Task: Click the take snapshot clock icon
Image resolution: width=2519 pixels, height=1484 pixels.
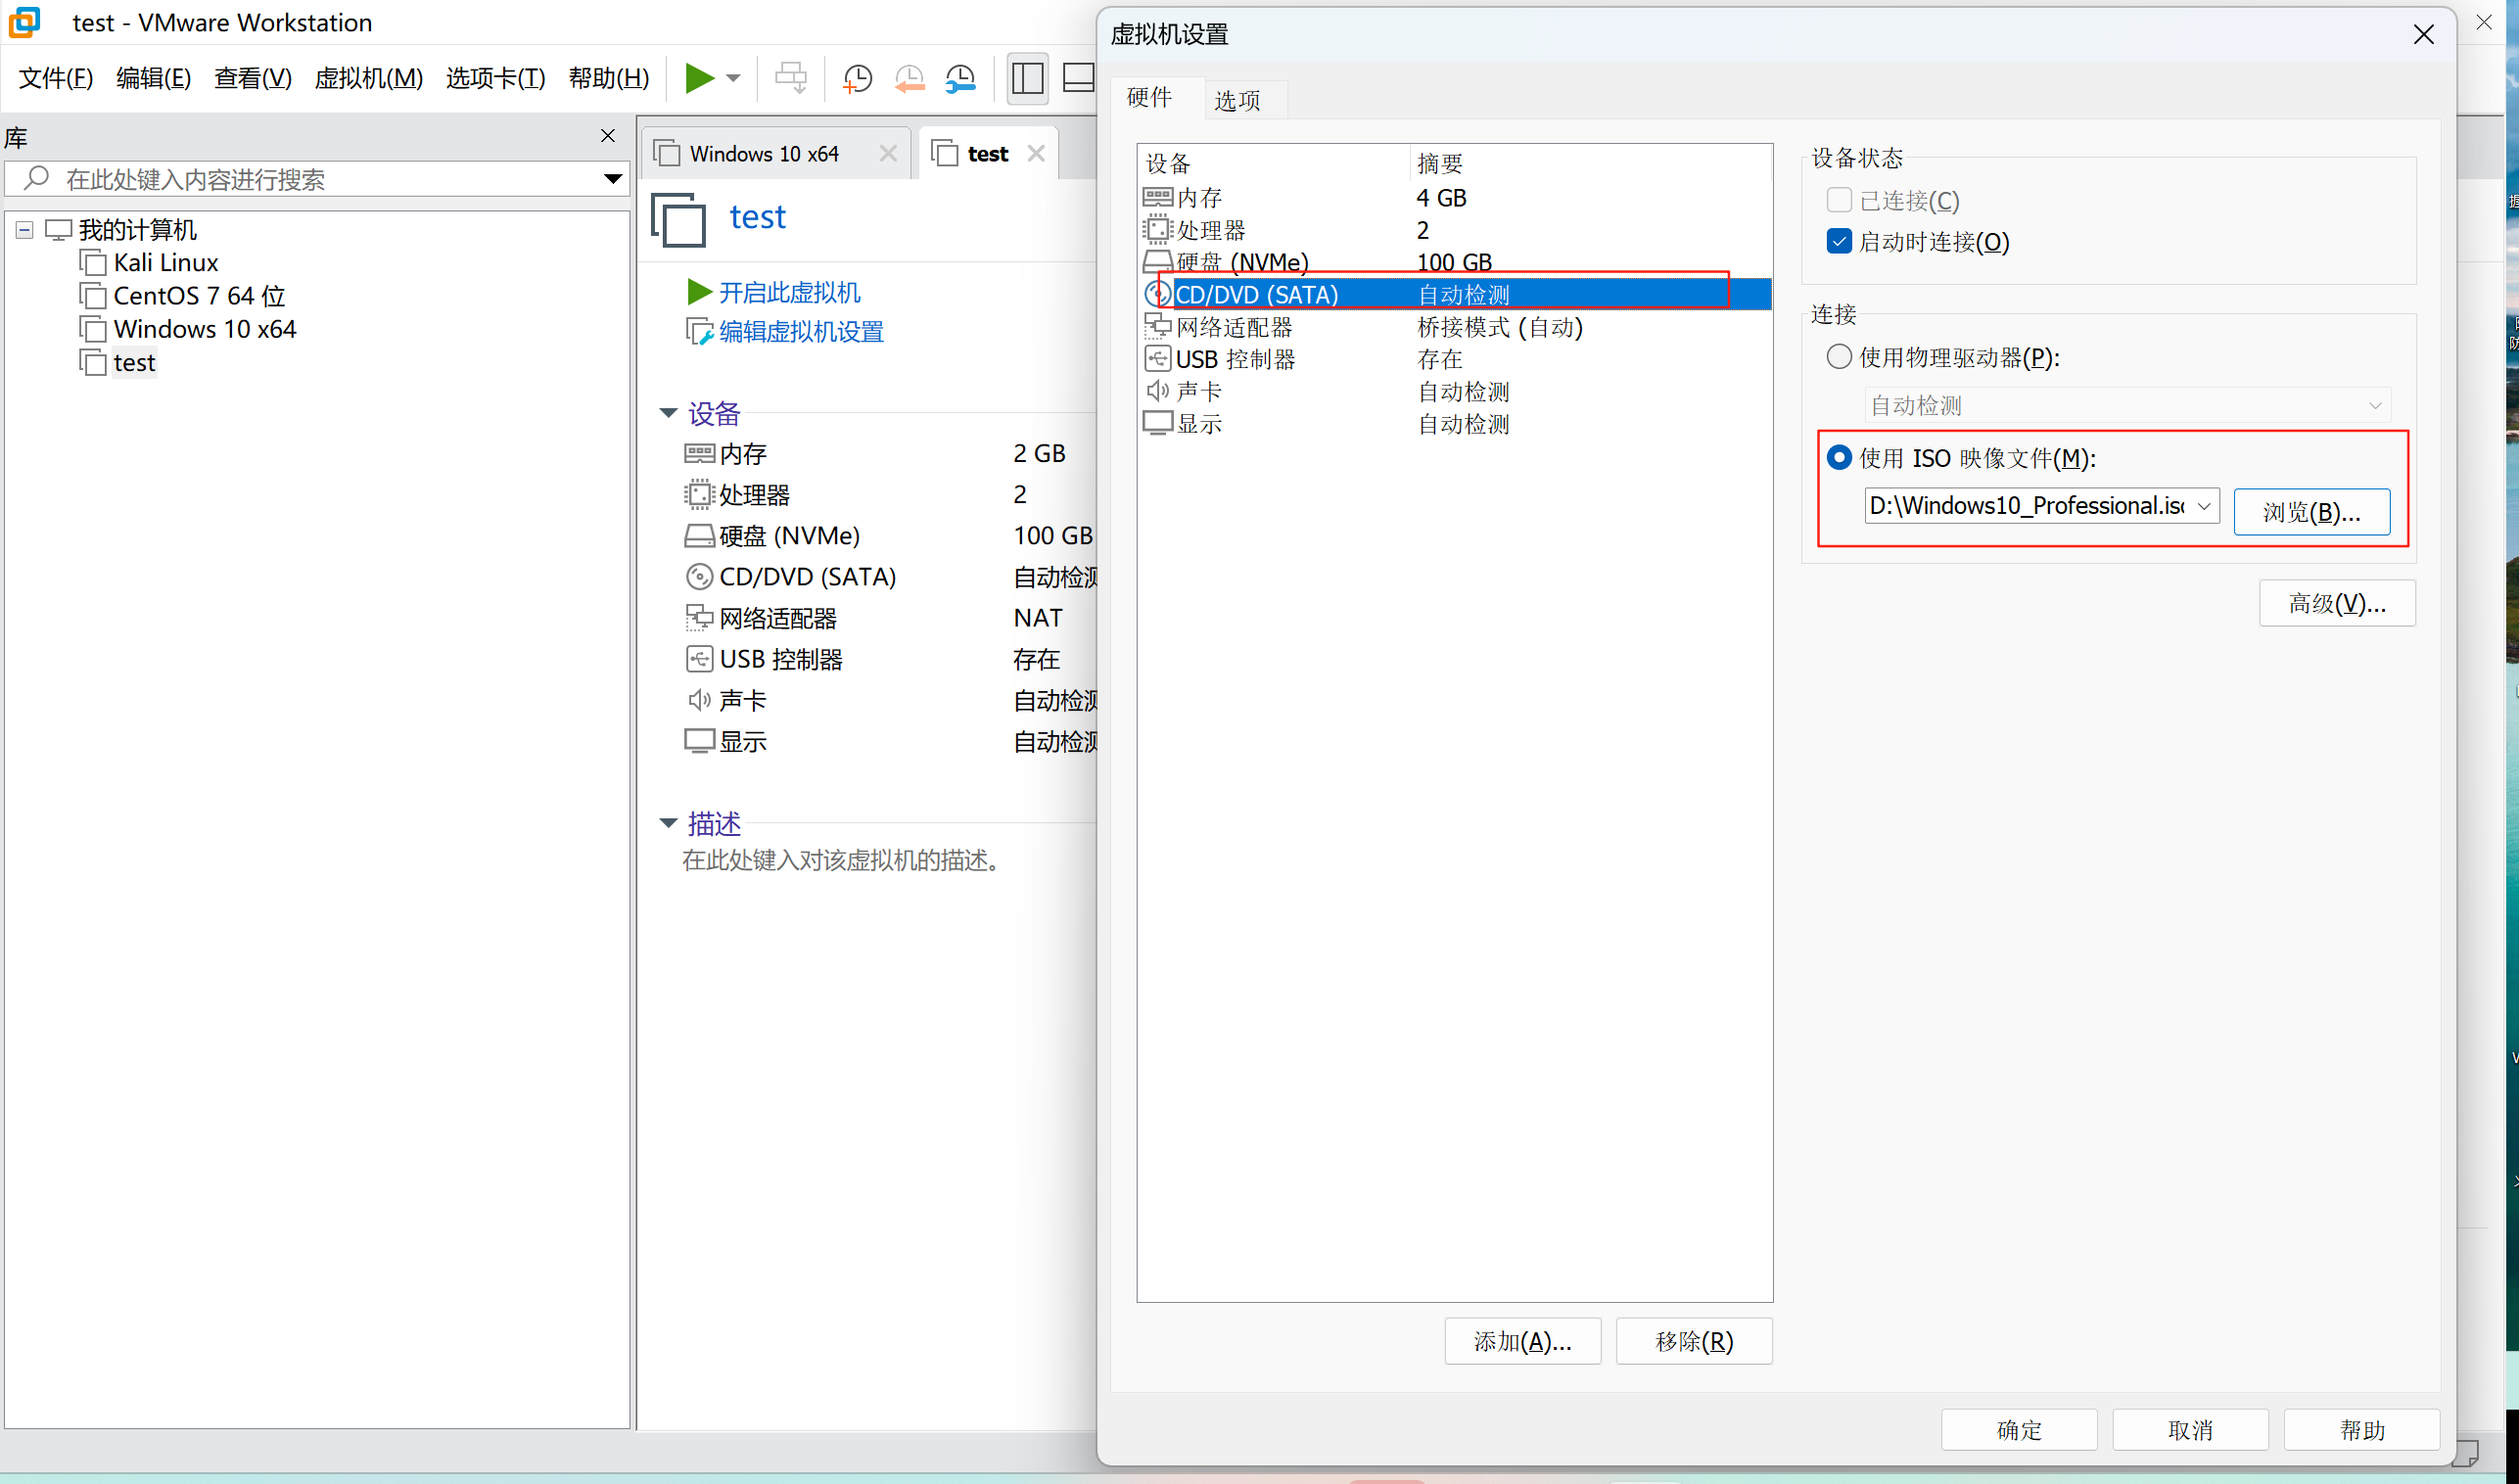Action: (857, 78)
